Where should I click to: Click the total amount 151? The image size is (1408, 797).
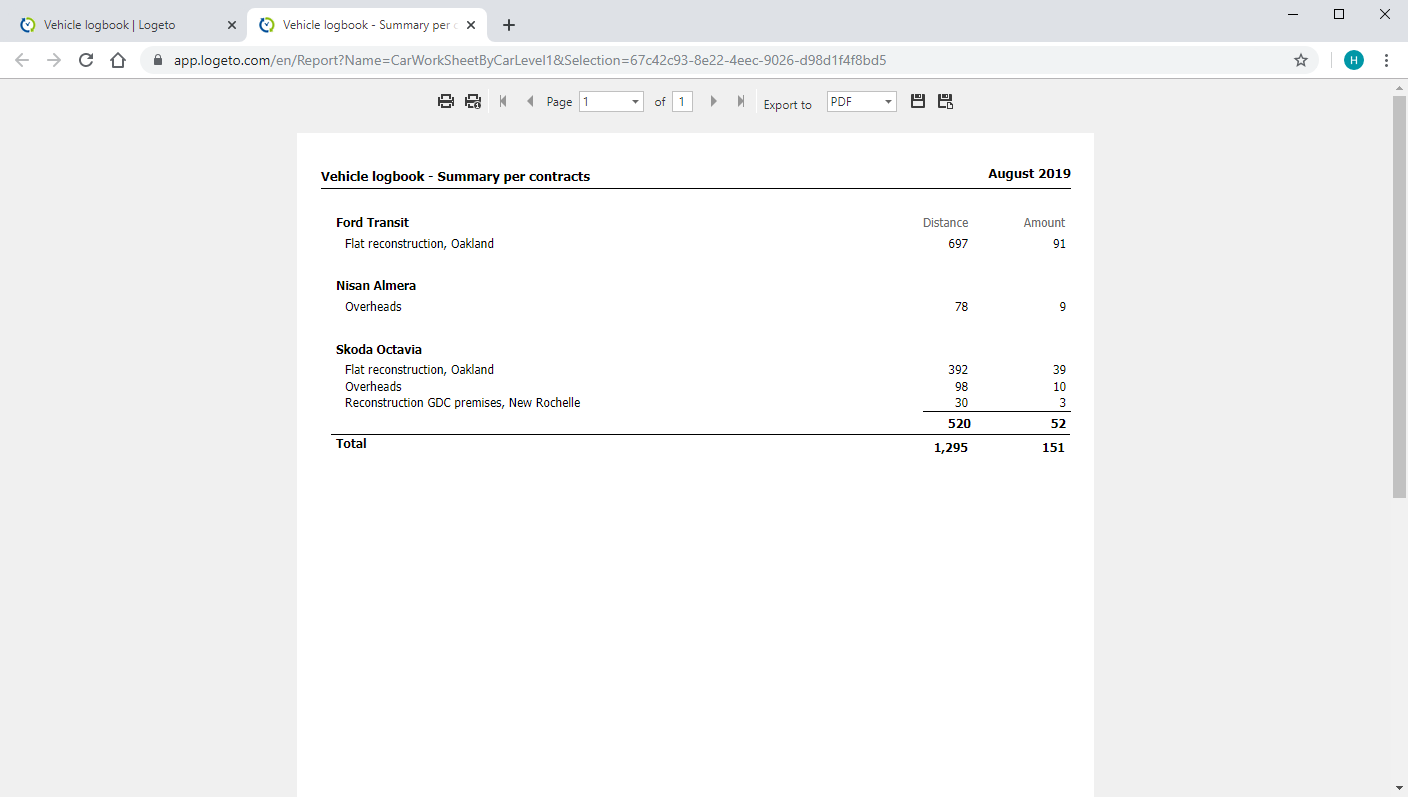point(1053,448)
